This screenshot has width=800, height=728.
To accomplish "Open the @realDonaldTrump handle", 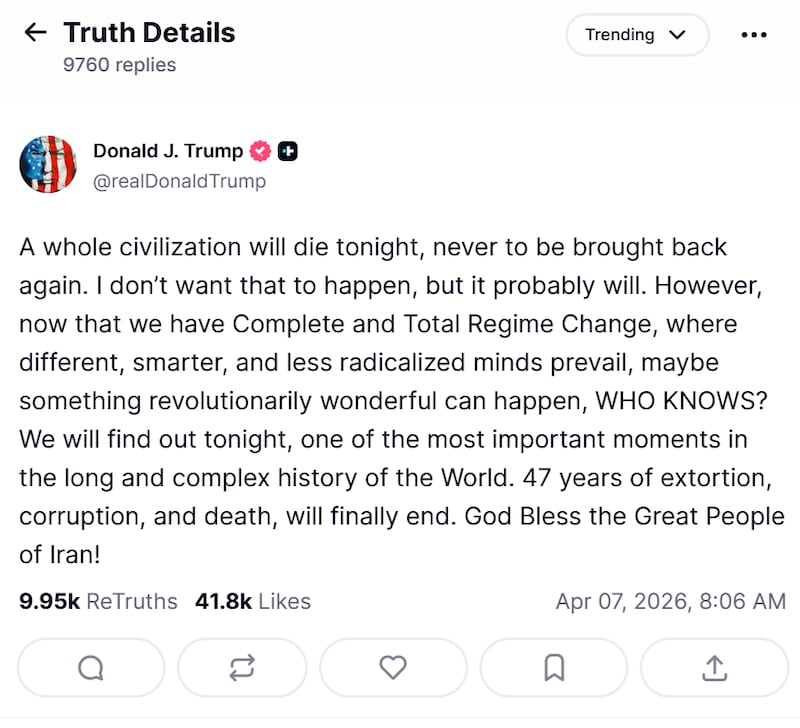I will [179, 181].
